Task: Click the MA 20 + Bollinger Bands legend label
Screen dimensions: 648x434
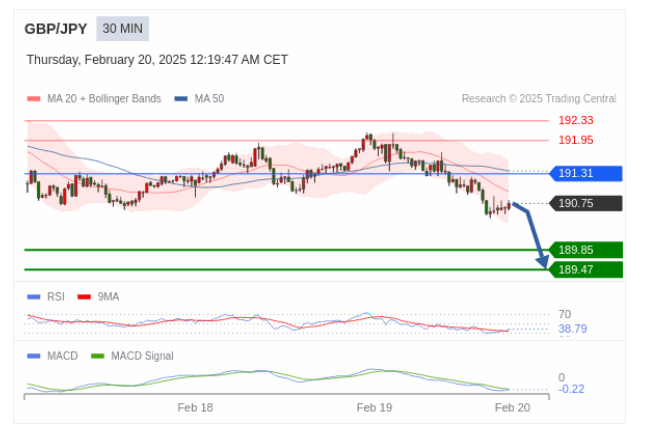Action: pyautogui.click(x=104, y=99)
